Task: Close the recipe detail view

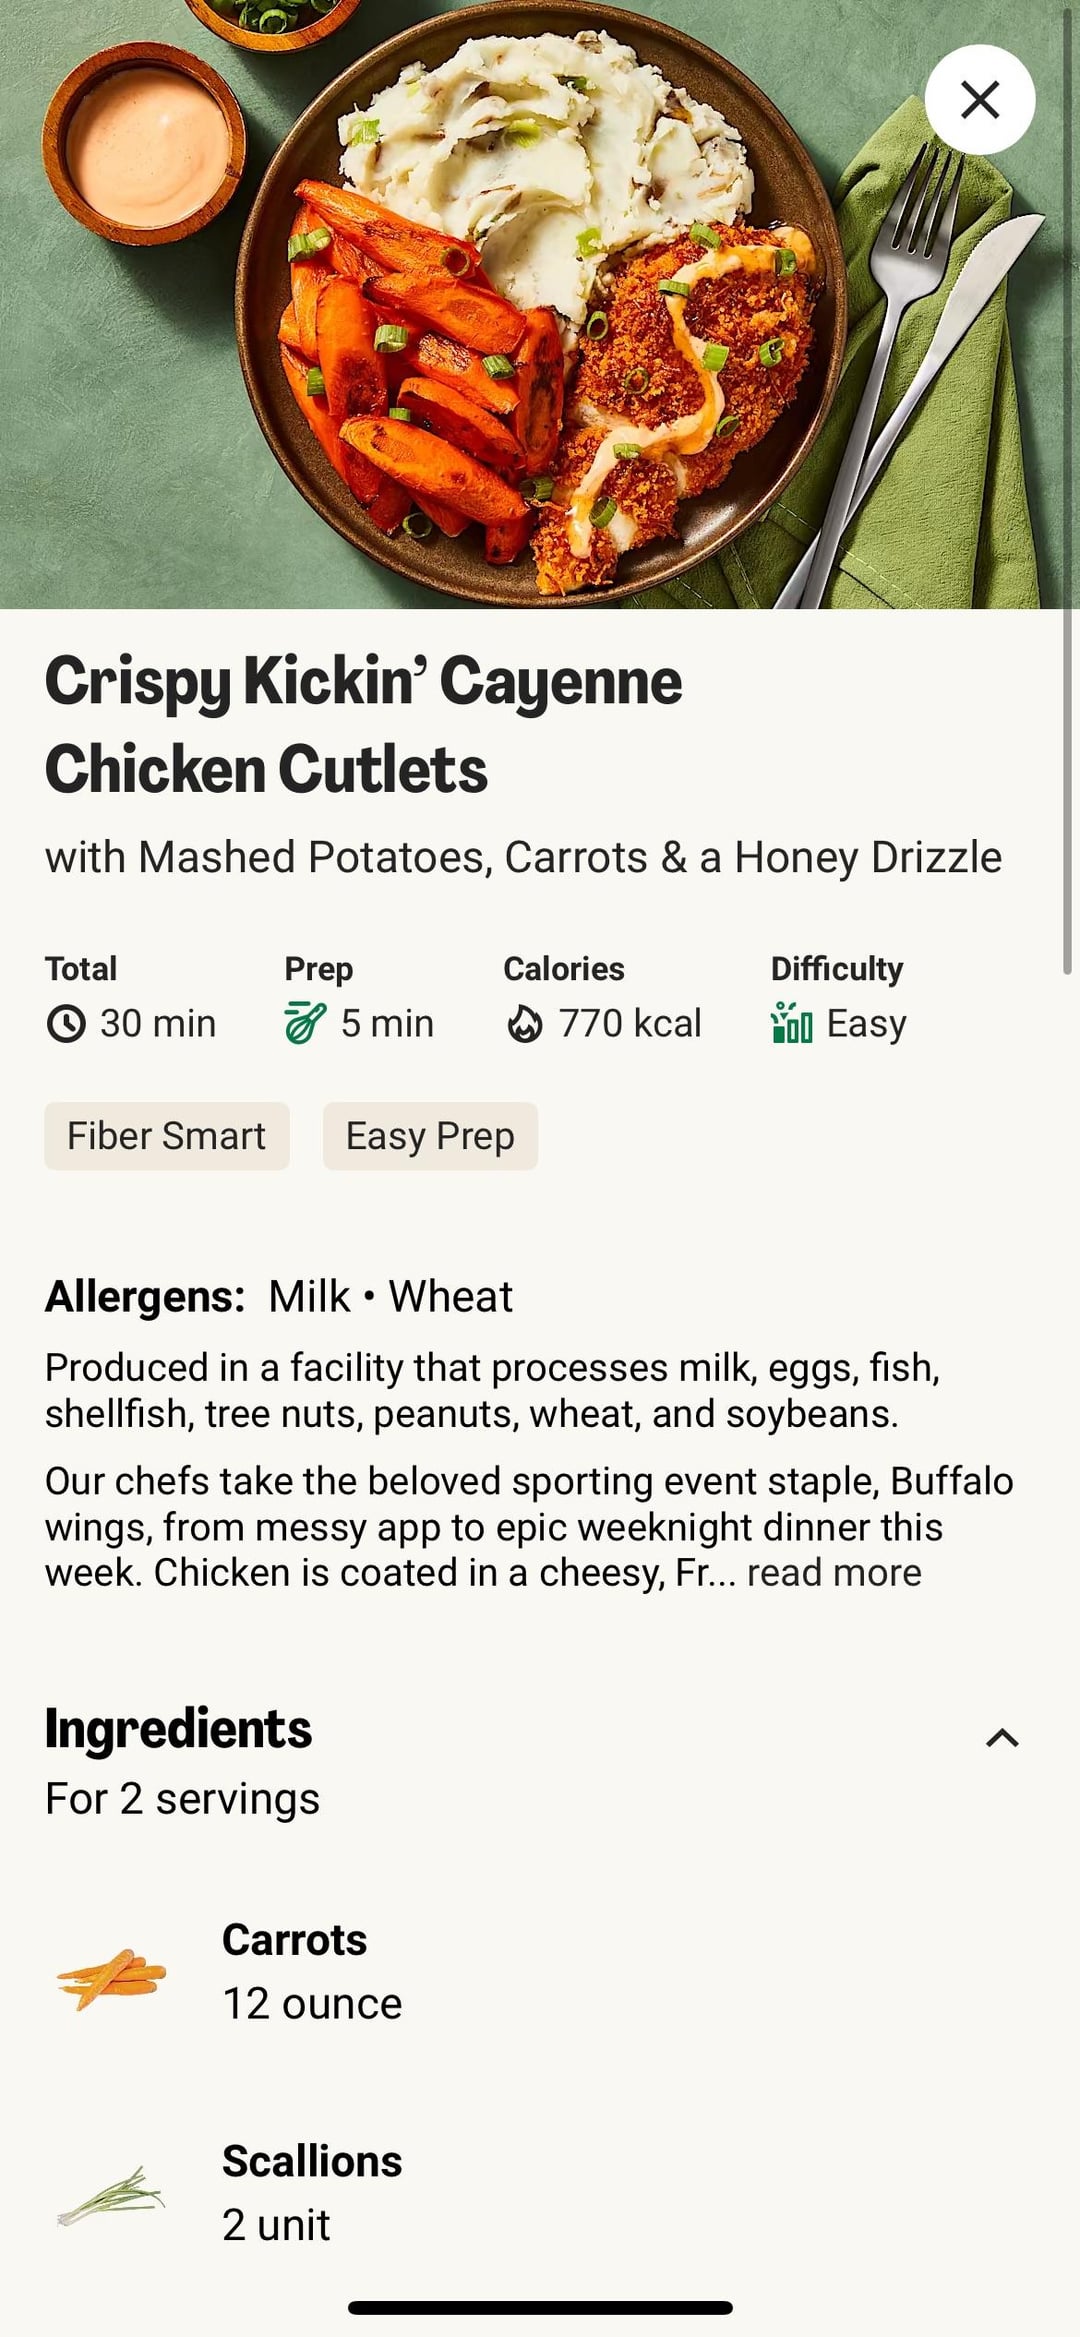Action: (979, 100)
